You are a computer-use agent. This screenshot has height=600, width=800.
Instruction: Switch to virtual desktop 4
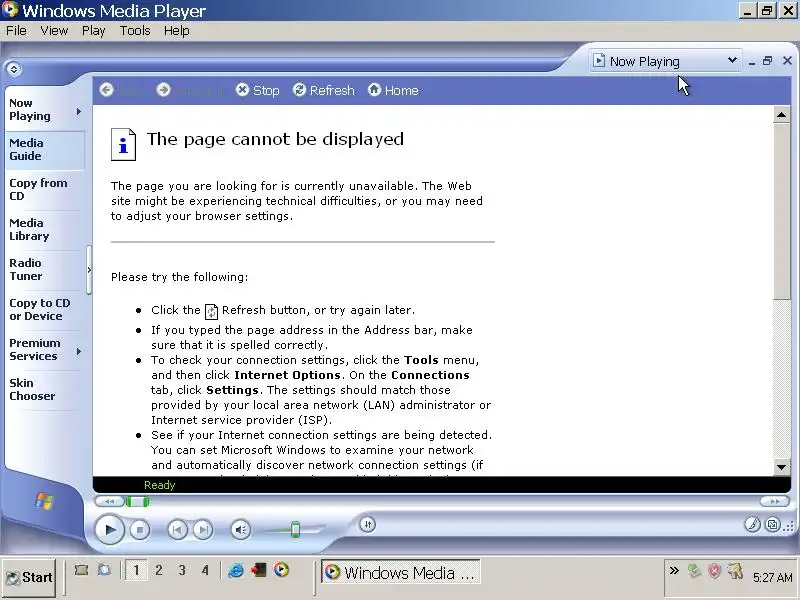tap(205, 570)
